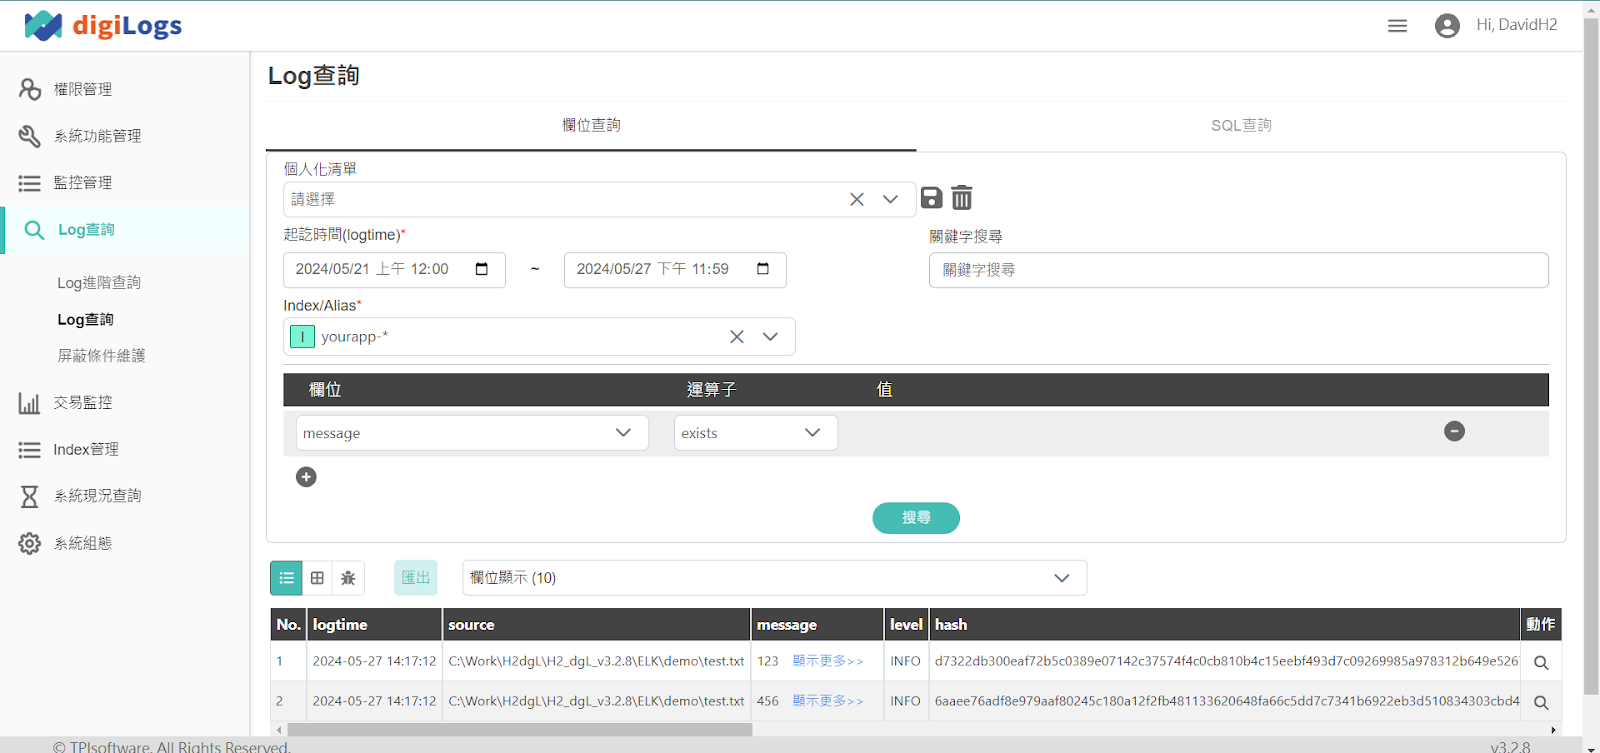Delete the personalized list with trash icon

[x=962, y=198]
